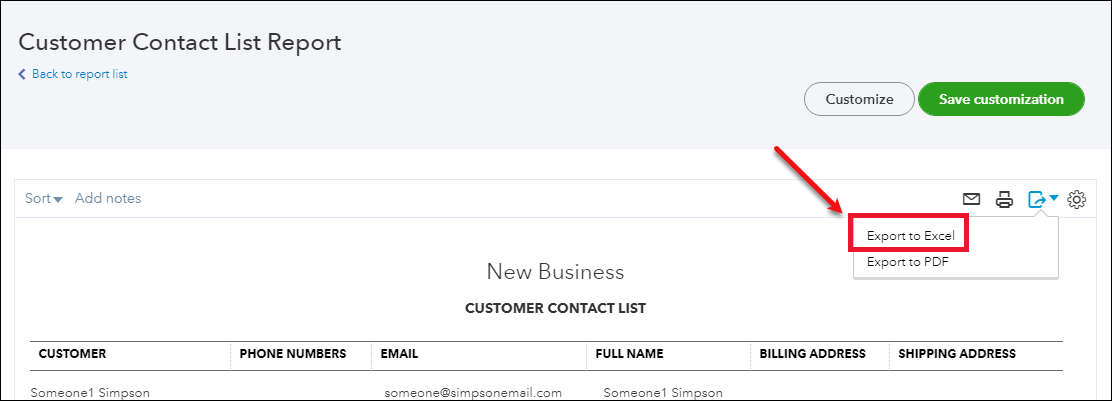Click the Customize button
The image size is (1112, 401).
(x=859, y=99)
